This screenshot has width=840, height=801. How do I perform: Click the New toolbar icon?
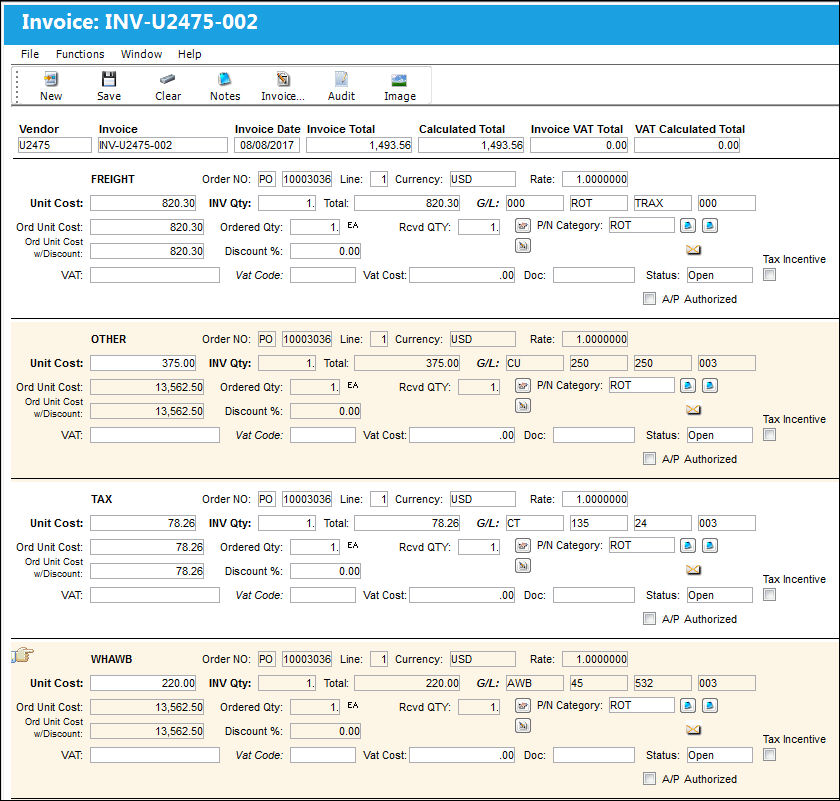click(x=51, y=79)
